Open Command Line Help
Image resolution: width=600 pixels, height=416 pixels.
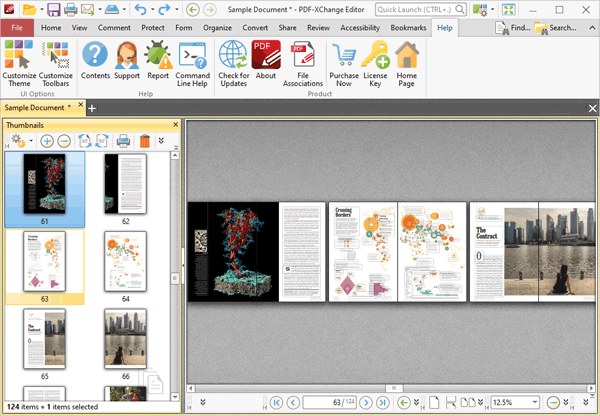192,64
